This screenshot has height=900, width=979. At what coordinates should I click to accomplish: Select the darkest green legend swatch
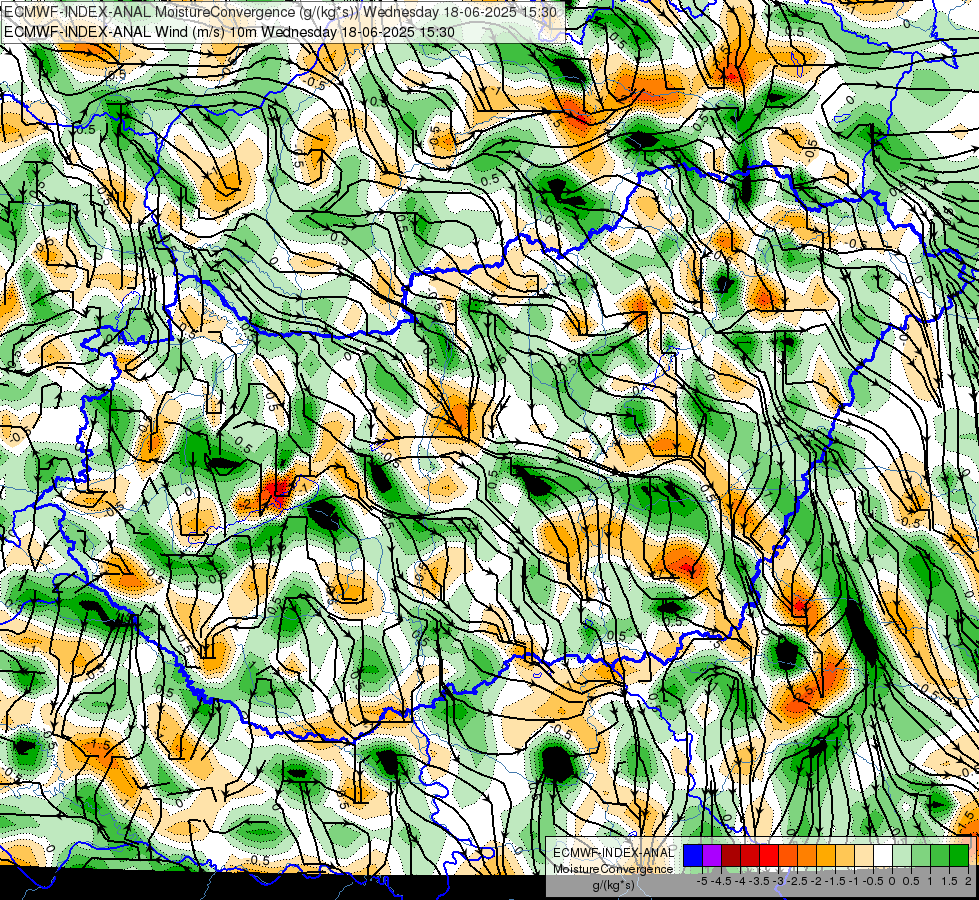pos(959,856)
